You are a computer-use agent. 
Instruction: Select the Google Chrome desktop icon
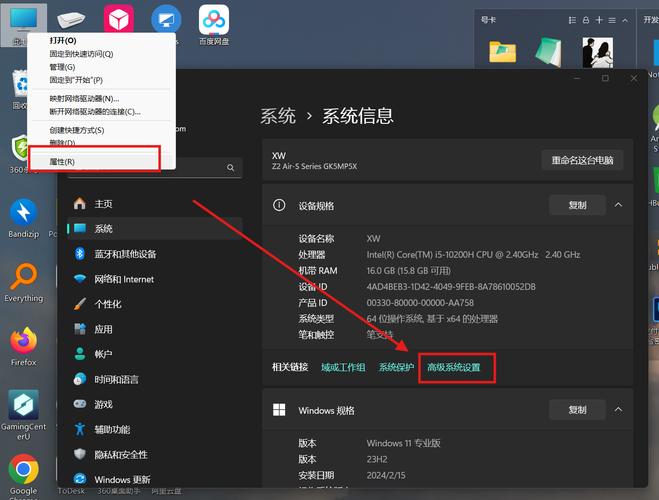pyautogui.click(x=24, y=476)
